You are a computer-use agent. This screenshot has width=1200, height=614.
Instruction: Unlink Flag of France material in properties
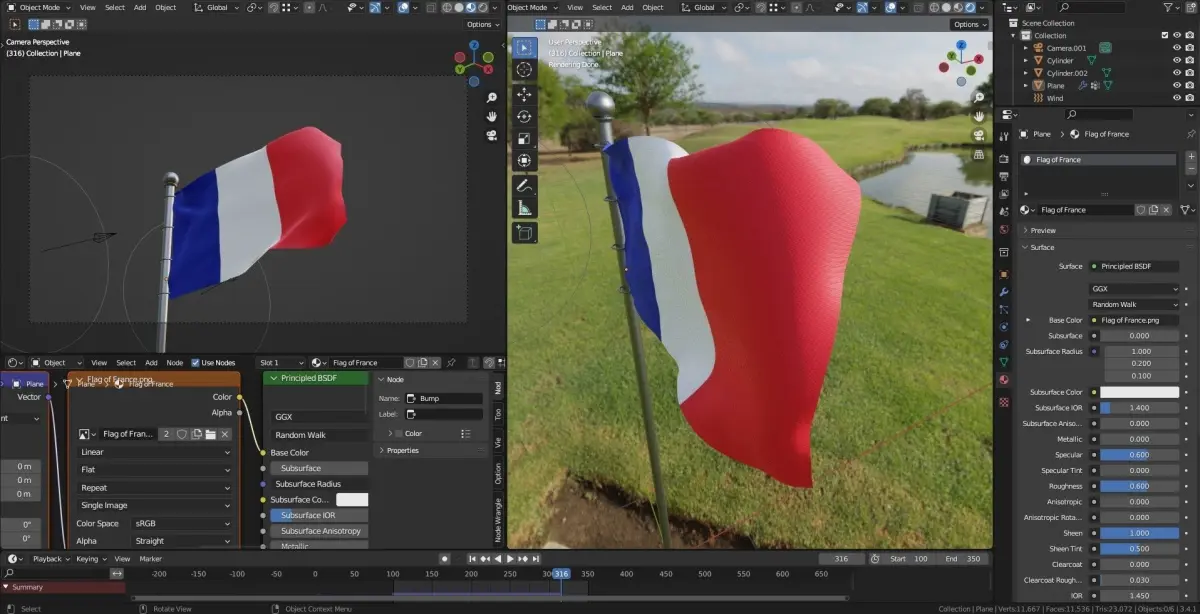coord(1167,210)
